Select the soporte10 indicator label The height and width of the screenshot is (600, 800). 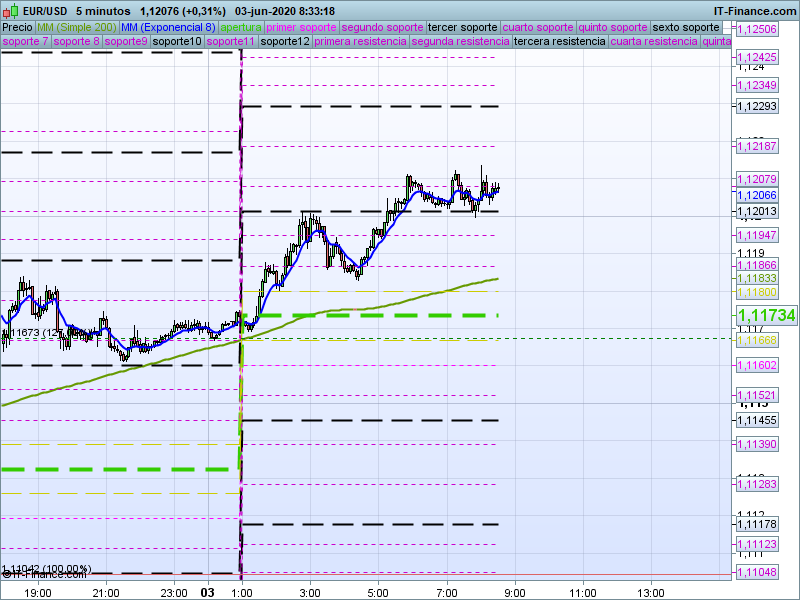(x=178, y=42)
